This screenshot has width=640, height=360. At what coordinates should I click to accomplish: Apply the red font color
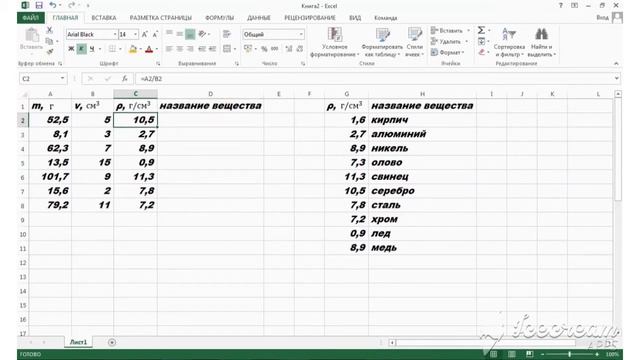click(149, 49)
